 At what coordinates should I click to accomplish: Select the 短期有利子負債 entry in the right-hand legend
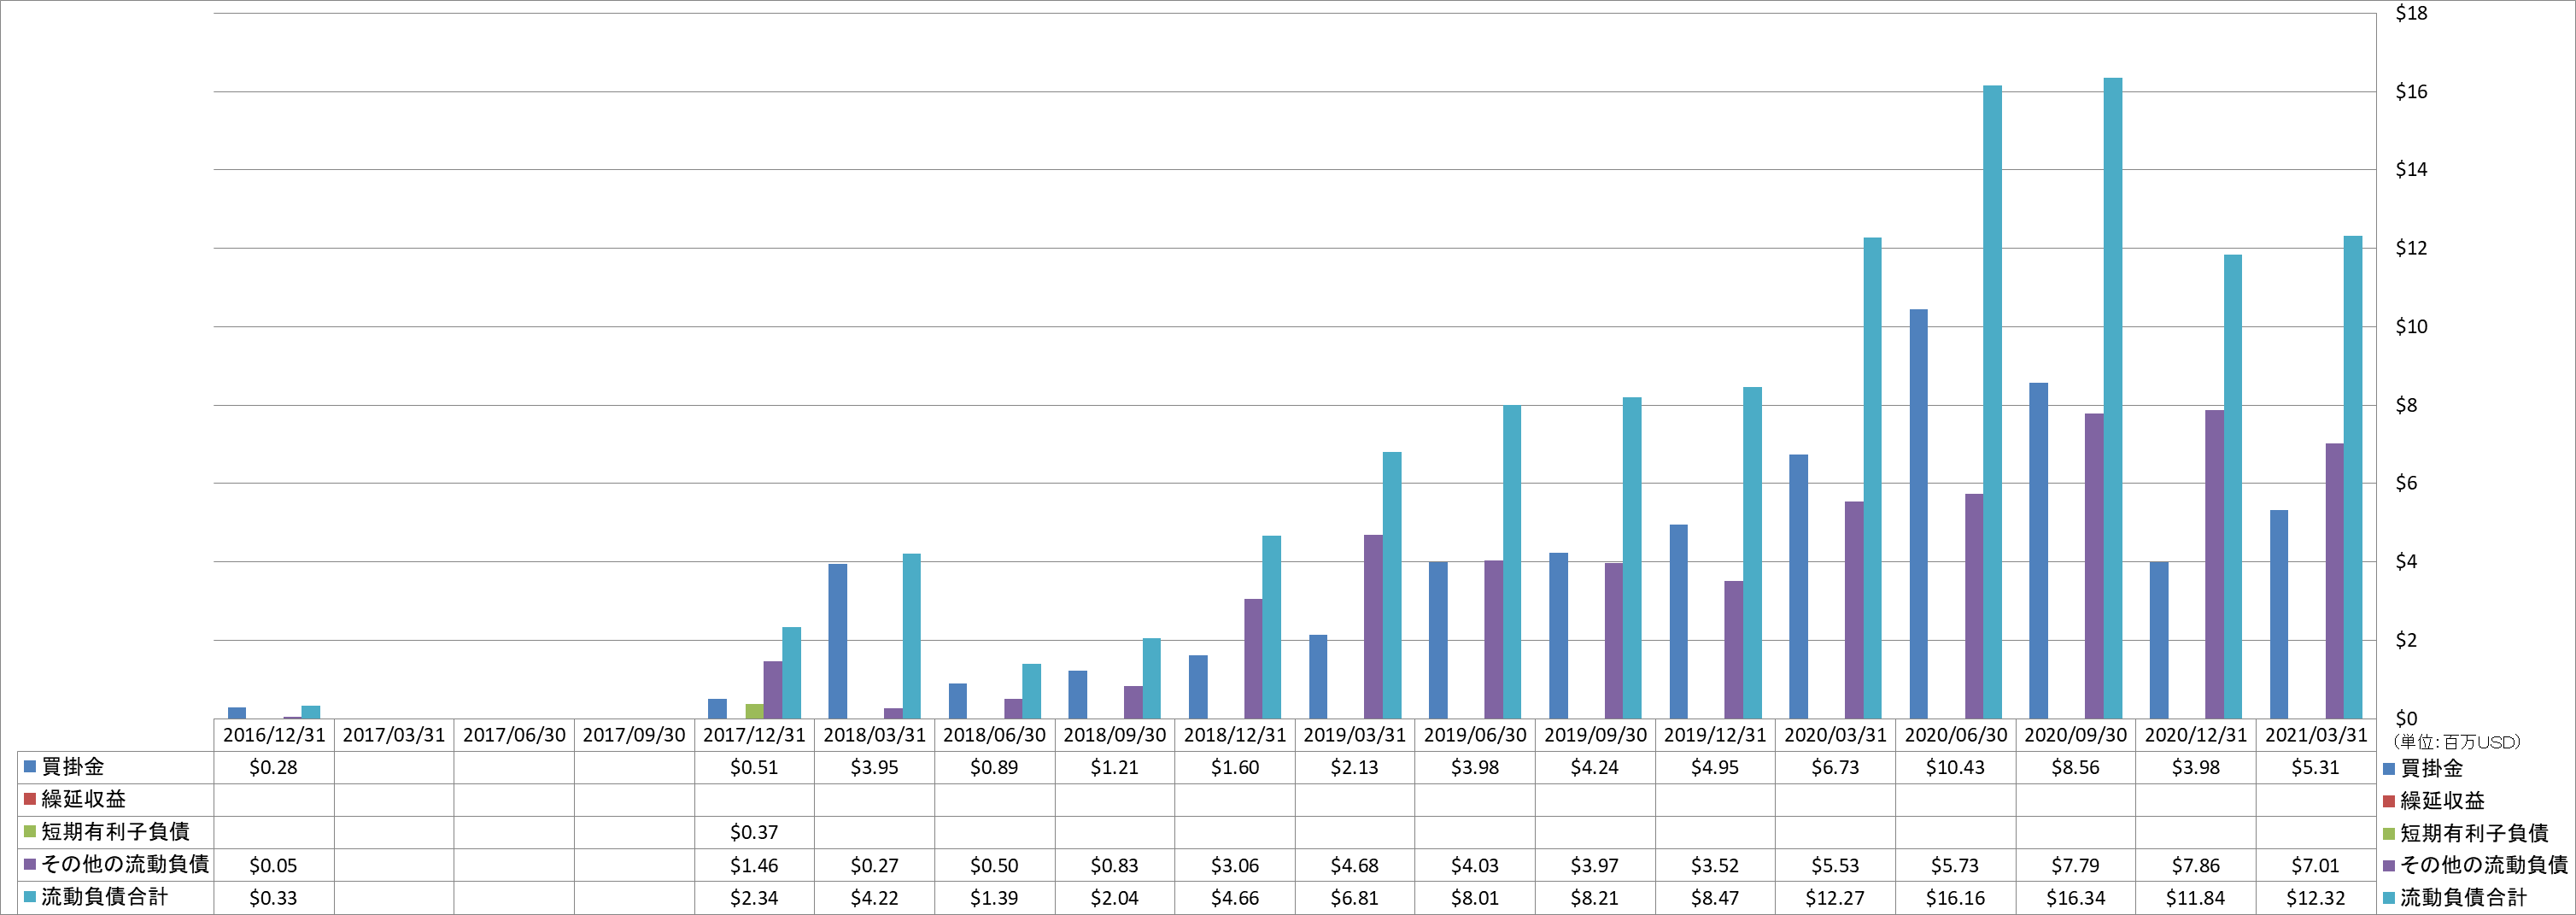click(x=2467, y=832)
